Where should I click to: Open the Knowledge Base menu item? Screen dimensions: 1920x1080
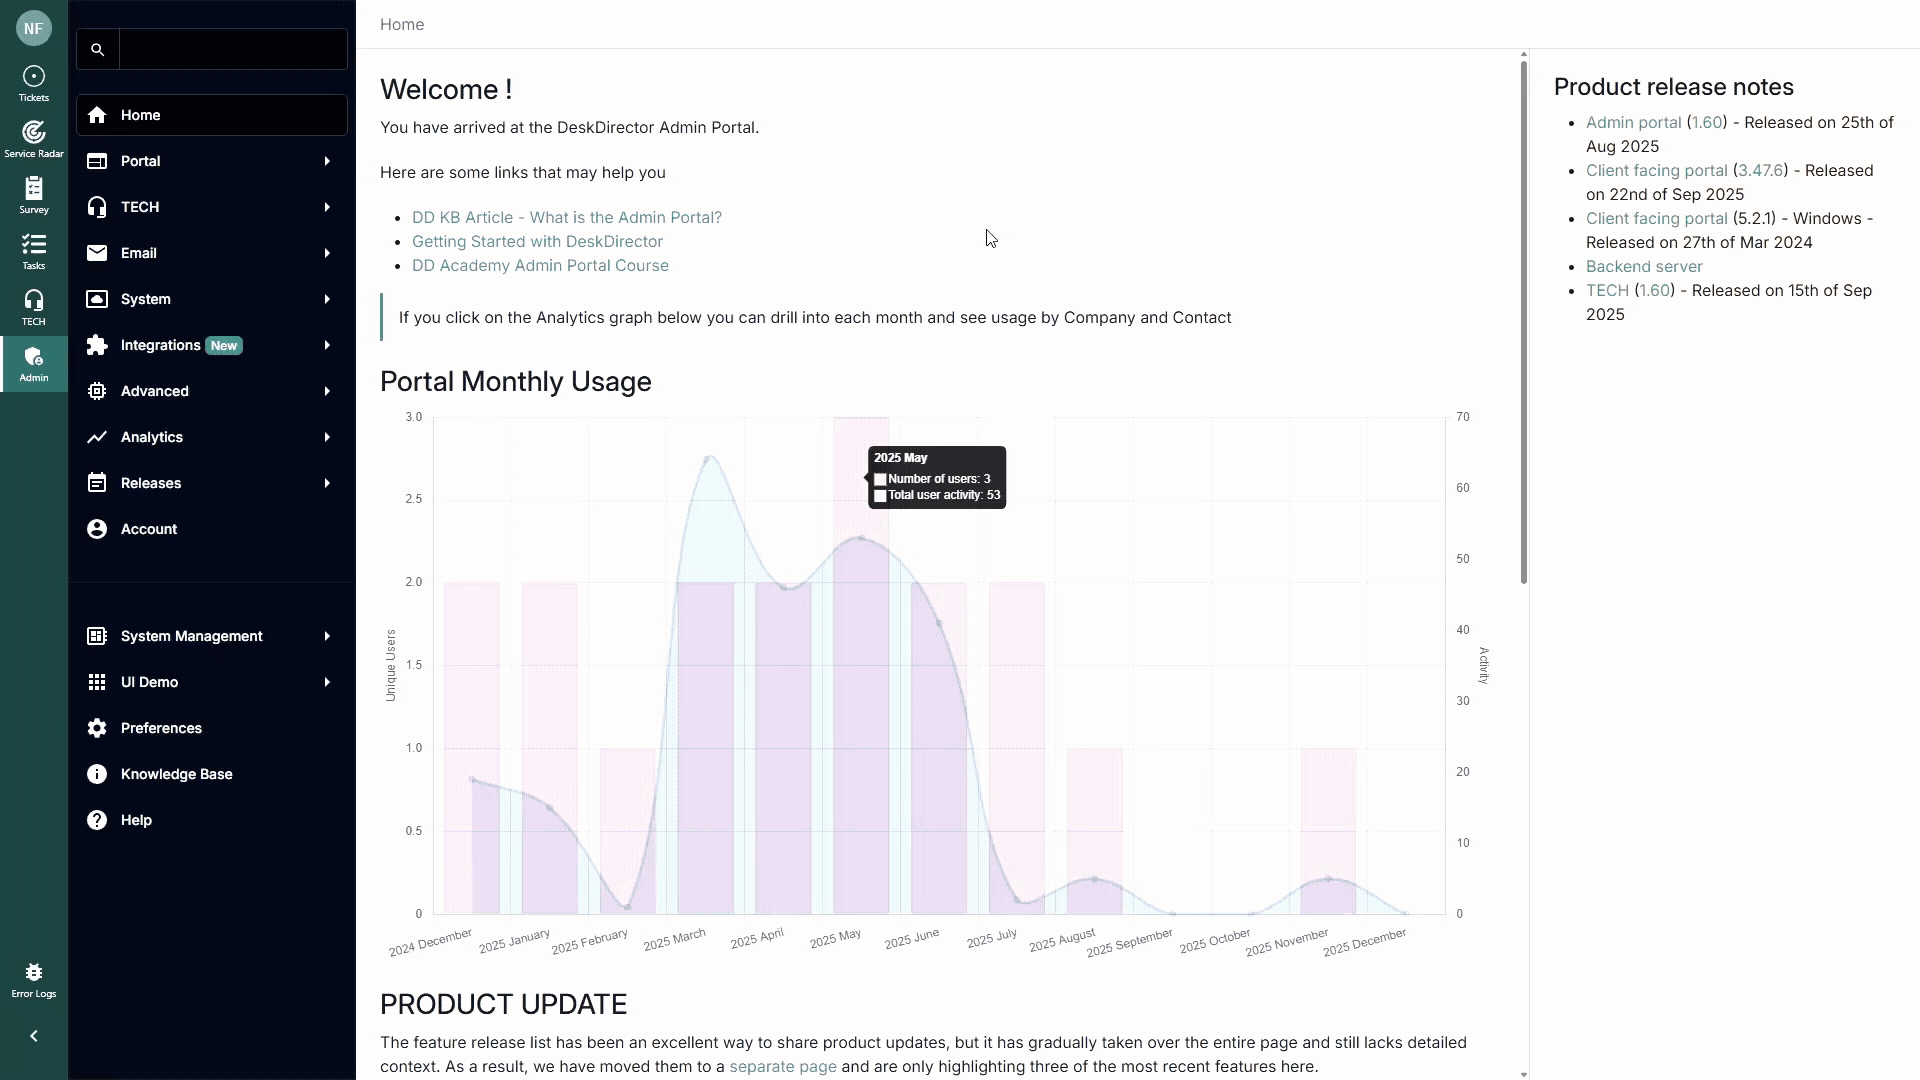pos(176,774)
